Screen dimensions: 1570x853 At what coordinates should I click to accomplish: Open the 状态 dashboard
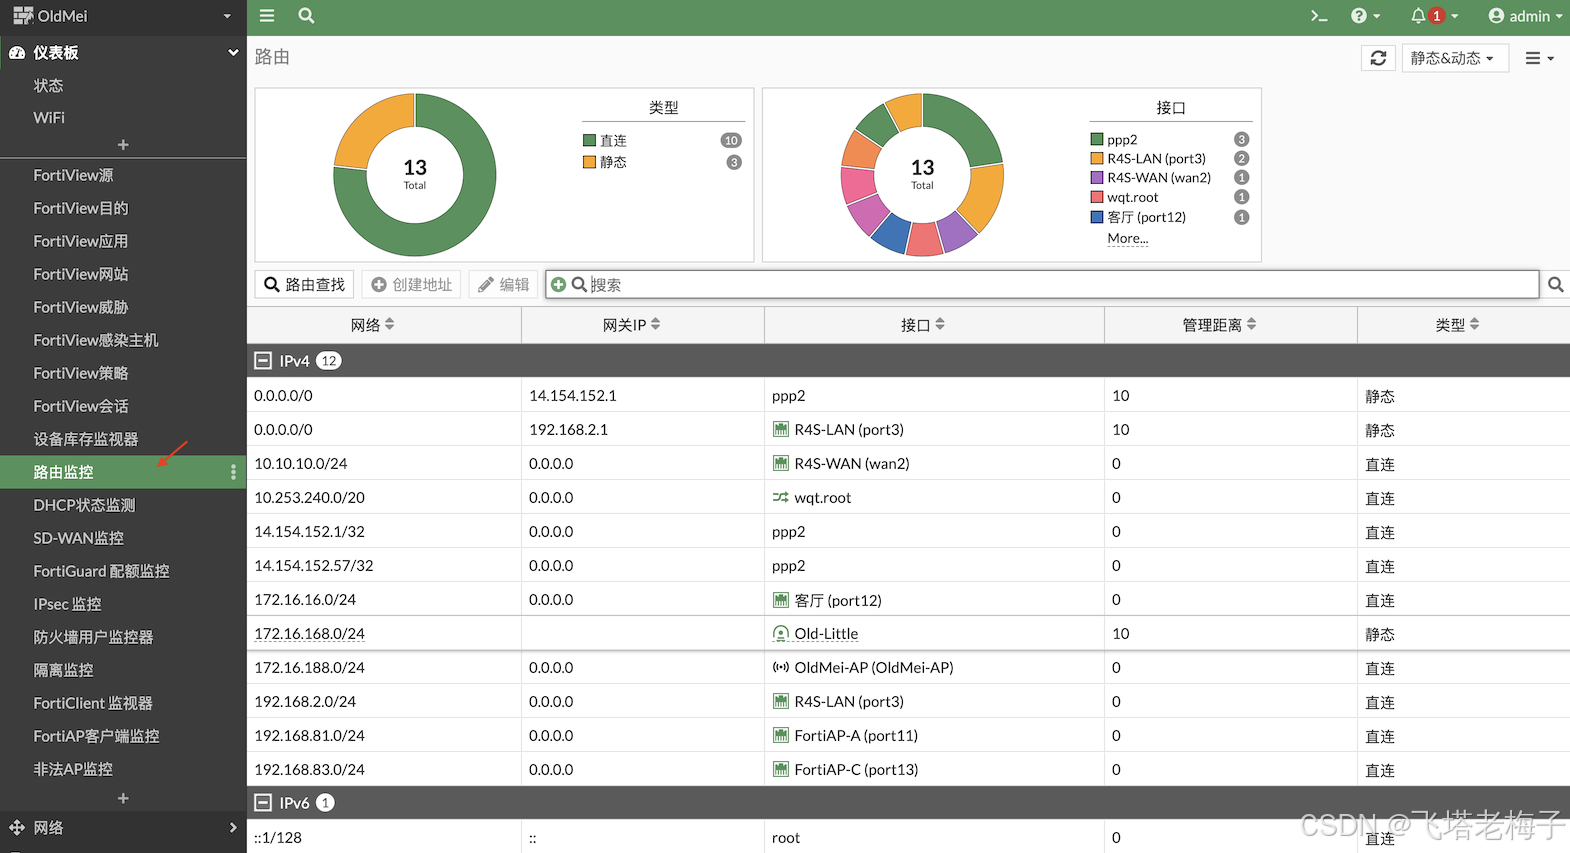coord(48,85)
